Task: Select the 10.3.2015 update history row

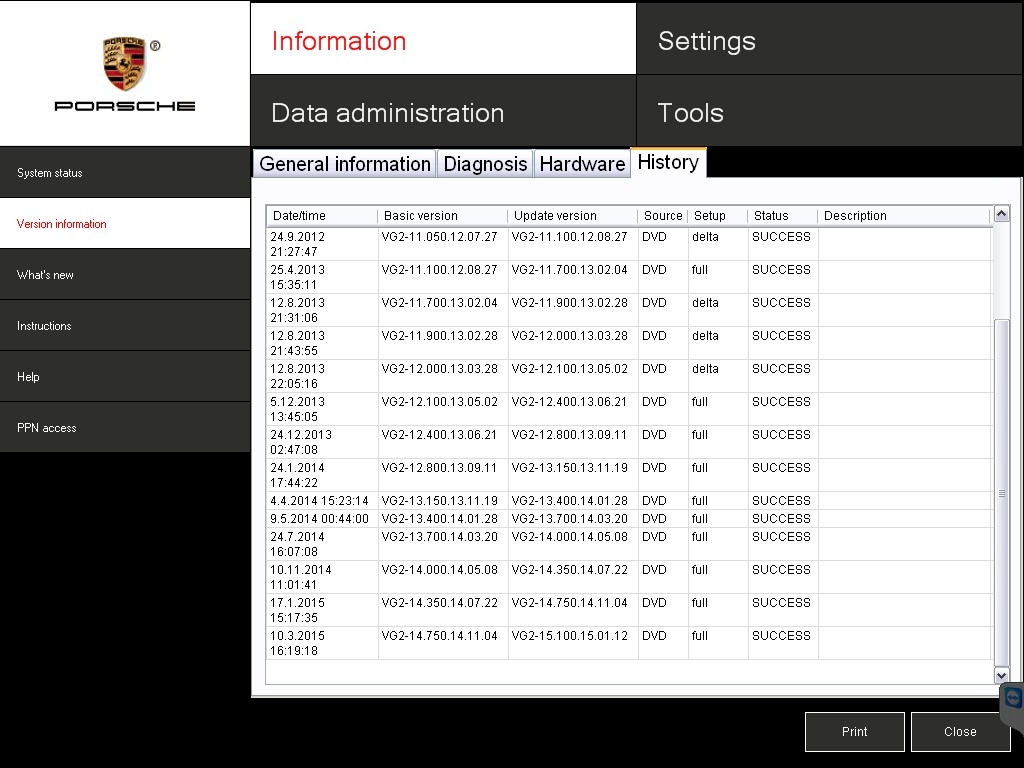Action: (x=540, y=643)
